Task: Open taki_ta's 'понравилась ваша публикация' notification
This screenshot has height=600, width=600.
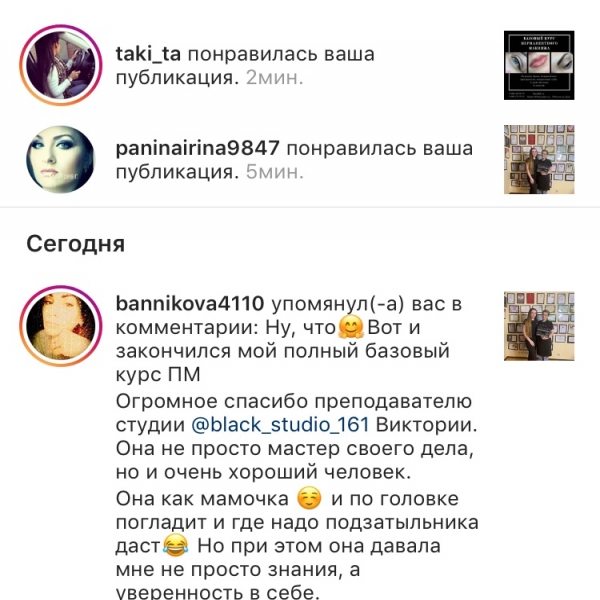Action: click(x=245, y=66)
